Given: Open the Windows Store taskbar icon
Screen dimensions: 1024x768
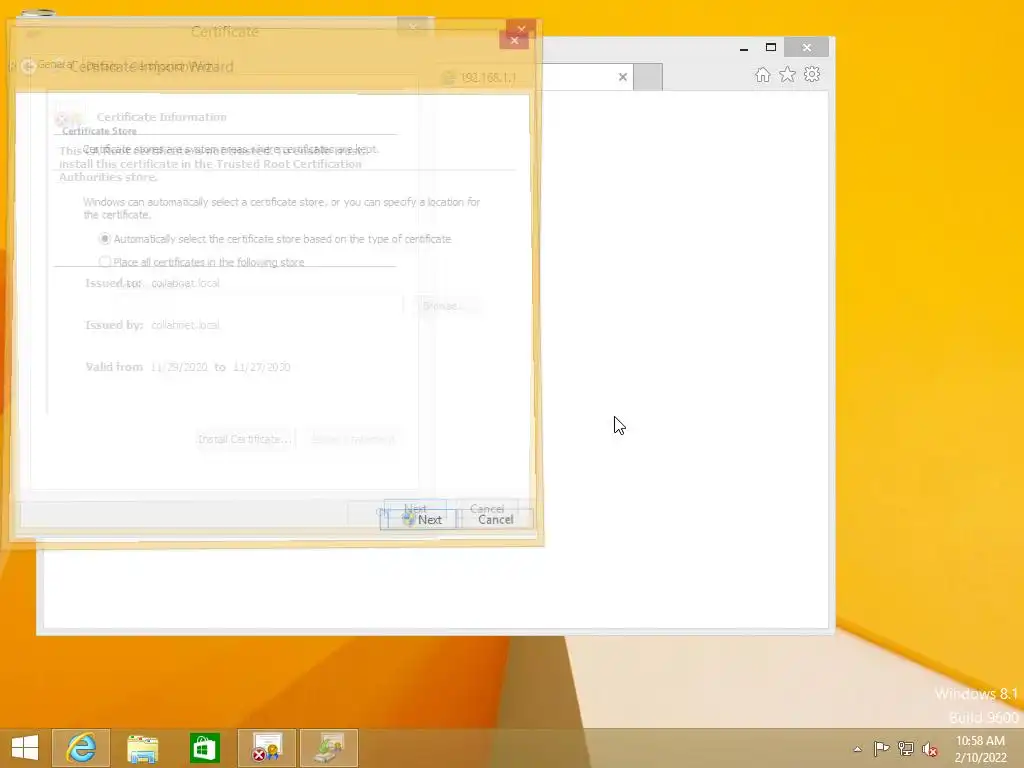Looking at the screenshot, I should pos(204,748).
